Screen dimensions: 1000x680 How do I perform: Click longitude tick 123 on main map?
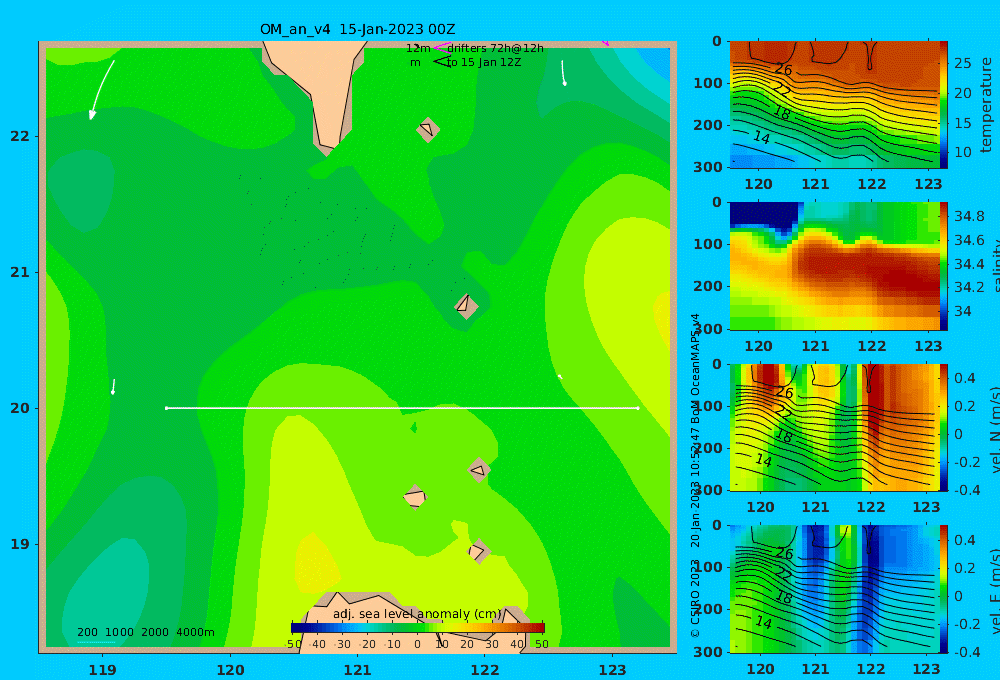coord(612,670)
